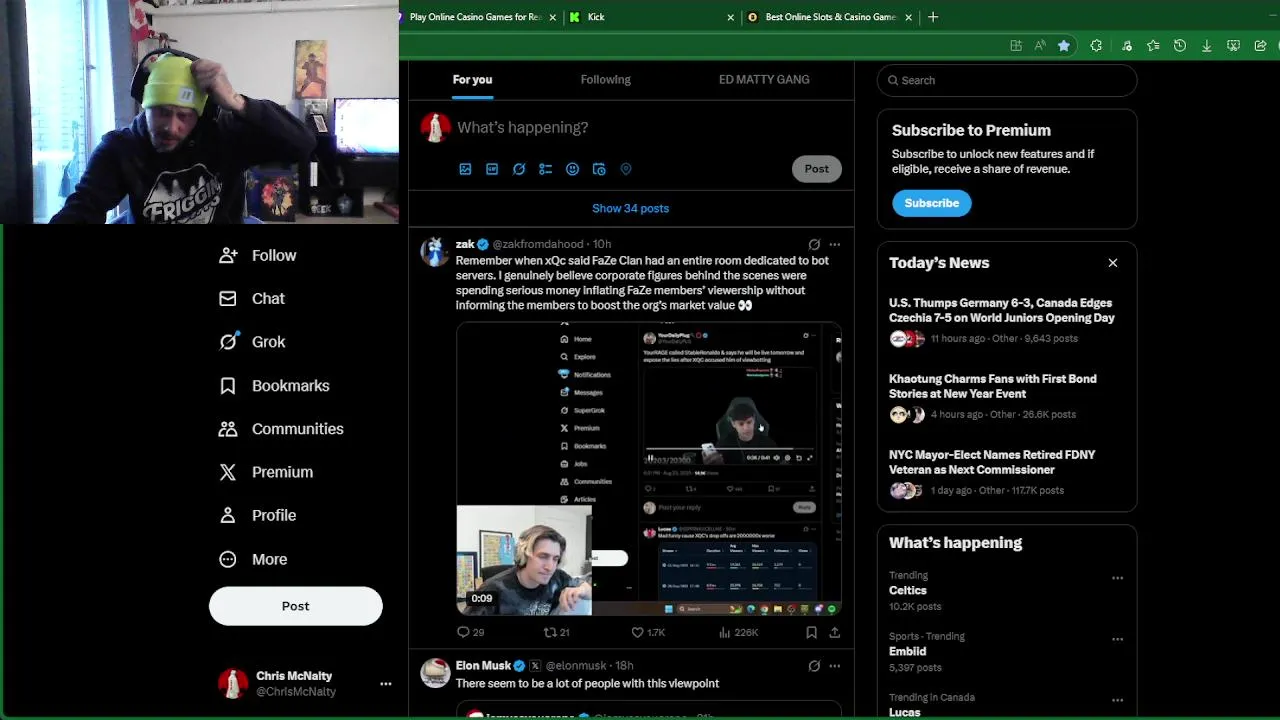Open the emoji picker in composer

(572, 169)
